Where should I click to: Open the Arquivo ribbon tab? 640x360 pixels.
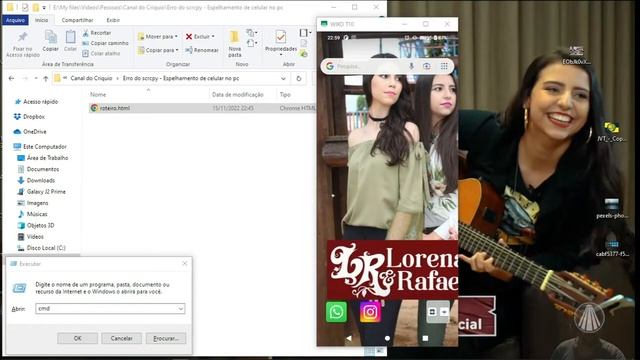15,20
